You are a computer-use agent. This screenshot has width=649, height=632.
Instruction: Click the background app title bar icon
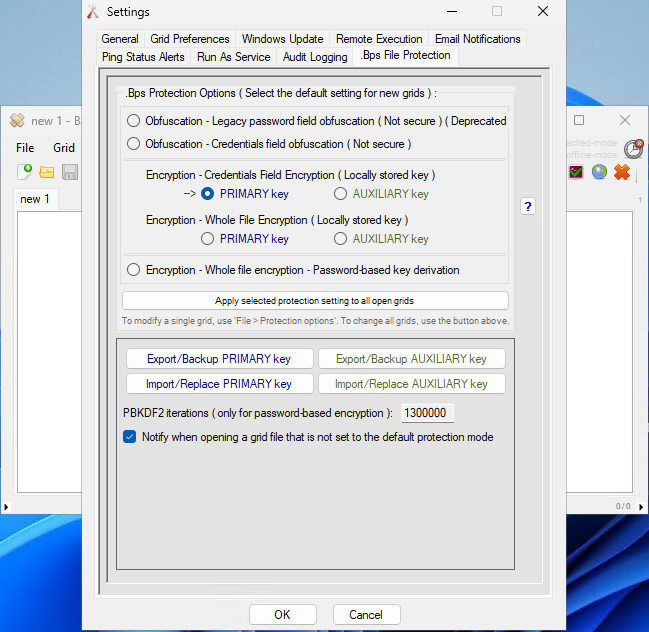[x=17, y=120]
